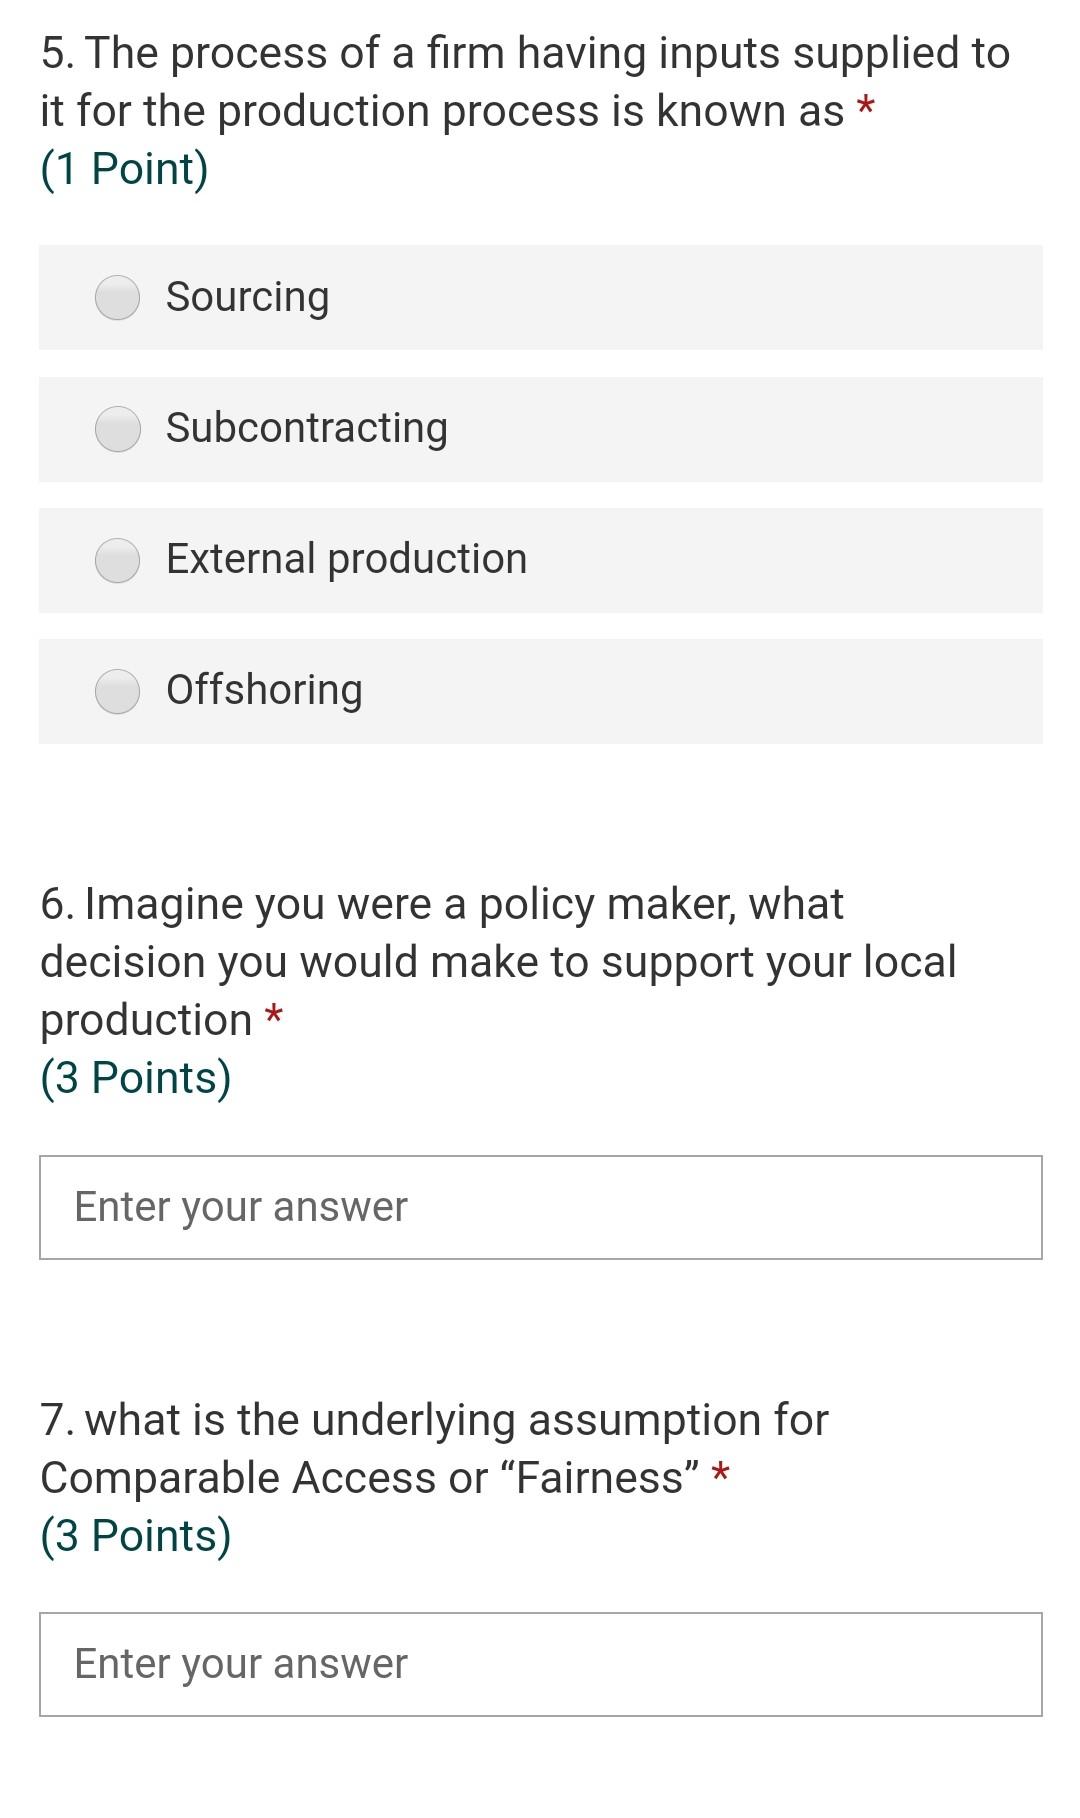Image resolution: width=1080 pixels, height=1818 pixels.
Task: Select the External production option
Action: click(x=116, y=559)
